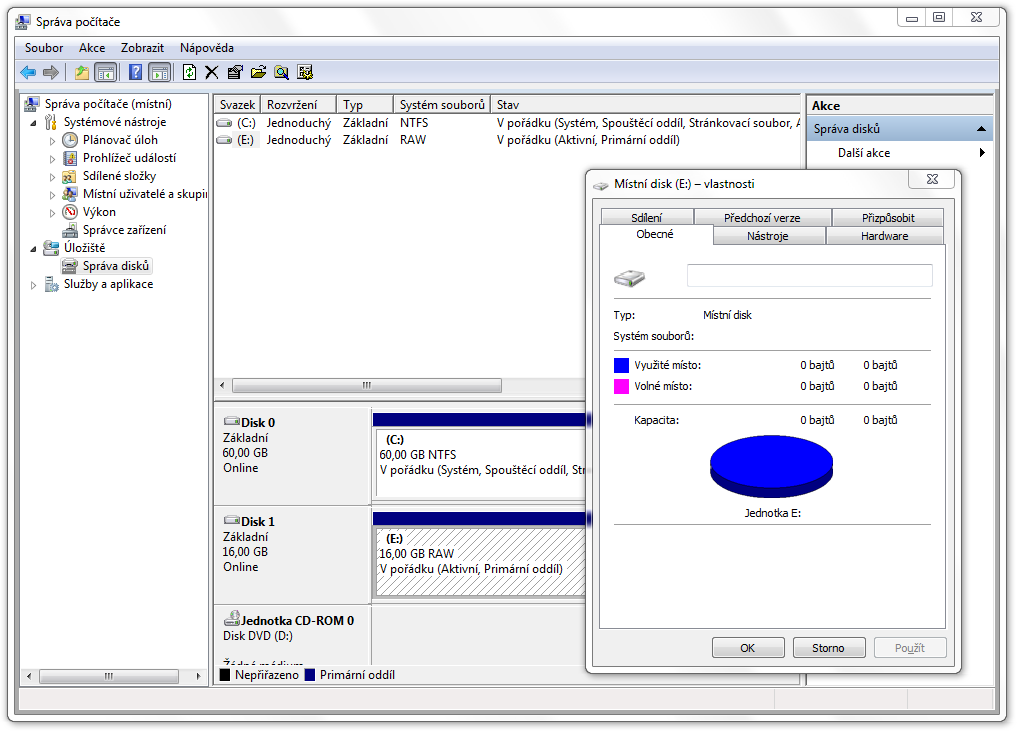Open the Soubor menu

pyautogui.click(x=44, y=48)
